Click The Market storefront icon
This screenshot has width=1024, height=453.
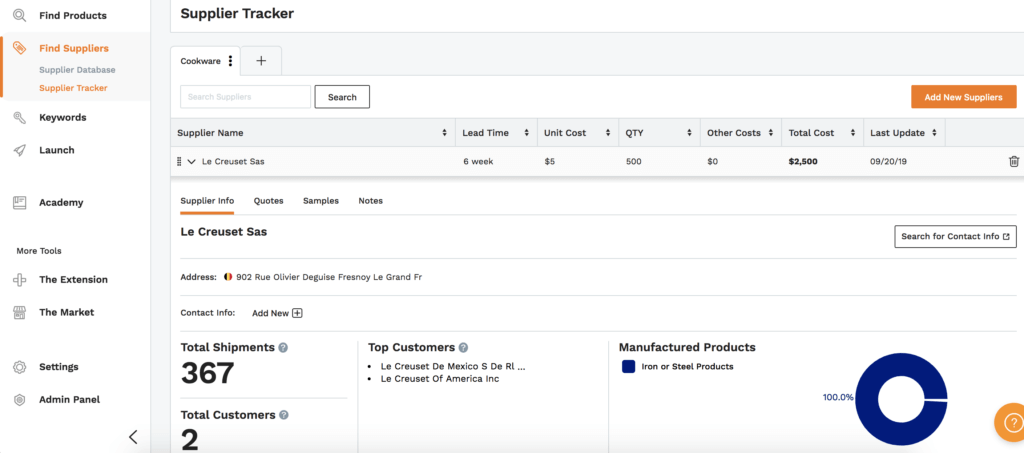[x=20, y=312]
